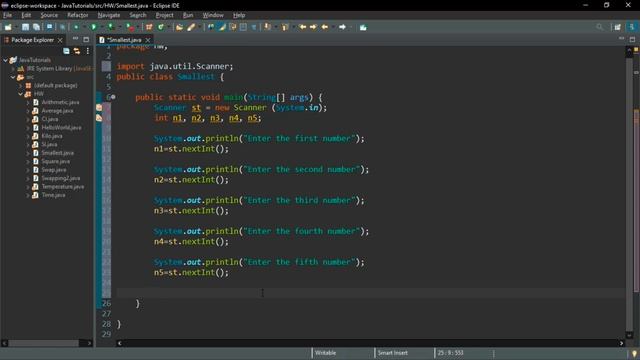The width and height of the screenshot is (640, 360).
Task: Click the Pin Editor icon
Action: coord(363,27)
